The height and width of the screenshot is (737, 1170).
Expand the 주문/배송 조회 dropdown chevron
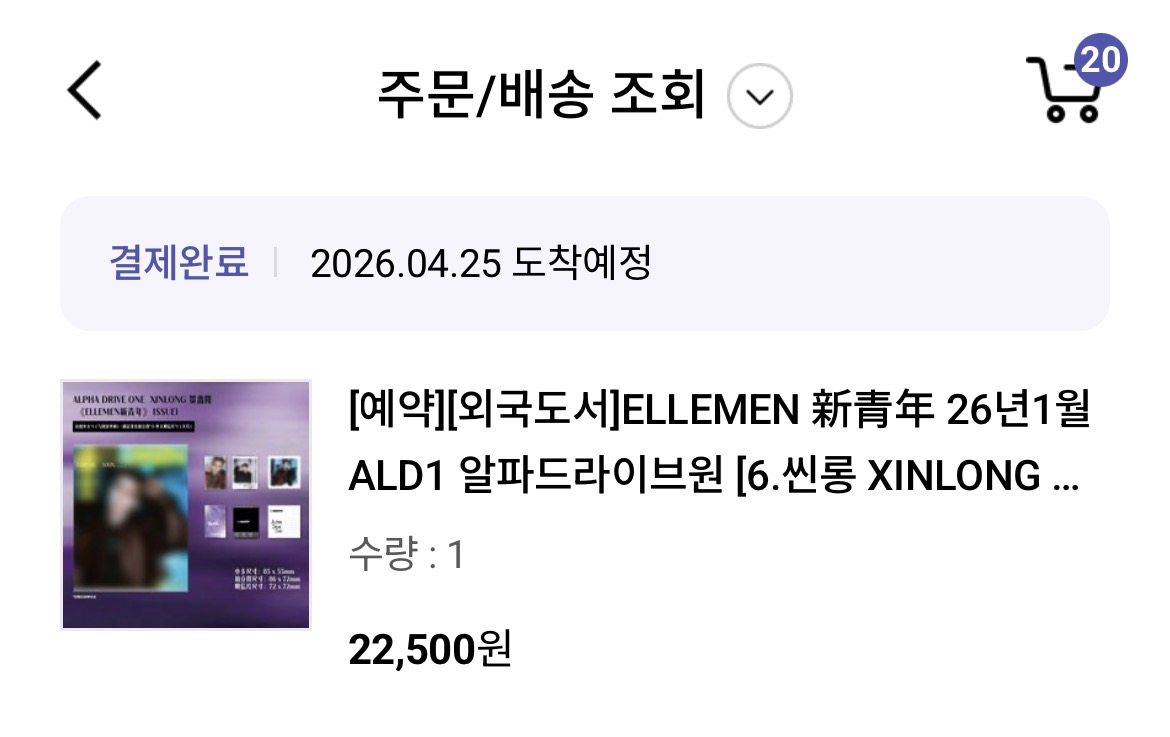coord(760,96)
